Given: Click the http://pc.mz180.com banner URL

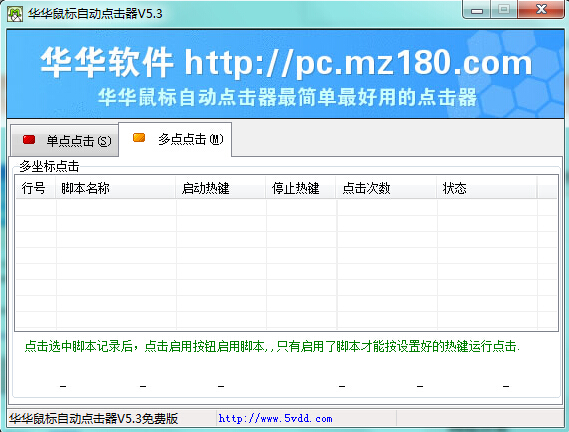Looking at the screenshot, I should pyautogui.click(x=359, y=62).
